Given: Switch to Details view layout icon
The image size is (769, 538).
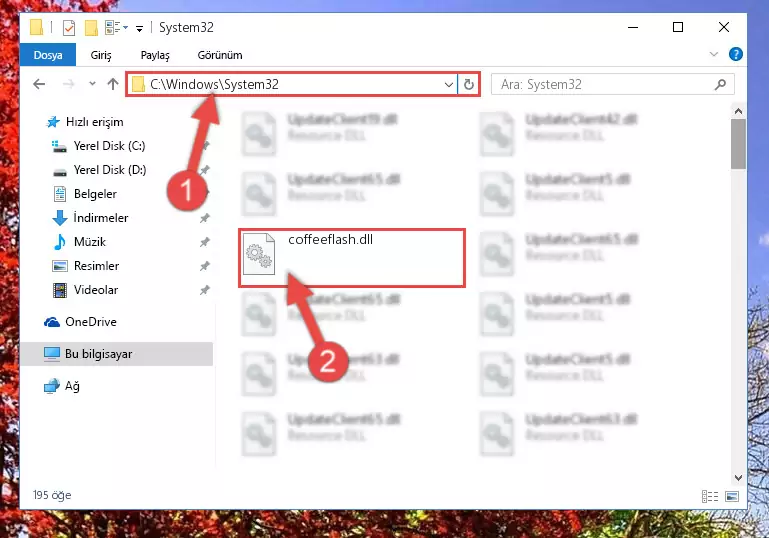Looking at the screenshot, I should coord(710,496).
